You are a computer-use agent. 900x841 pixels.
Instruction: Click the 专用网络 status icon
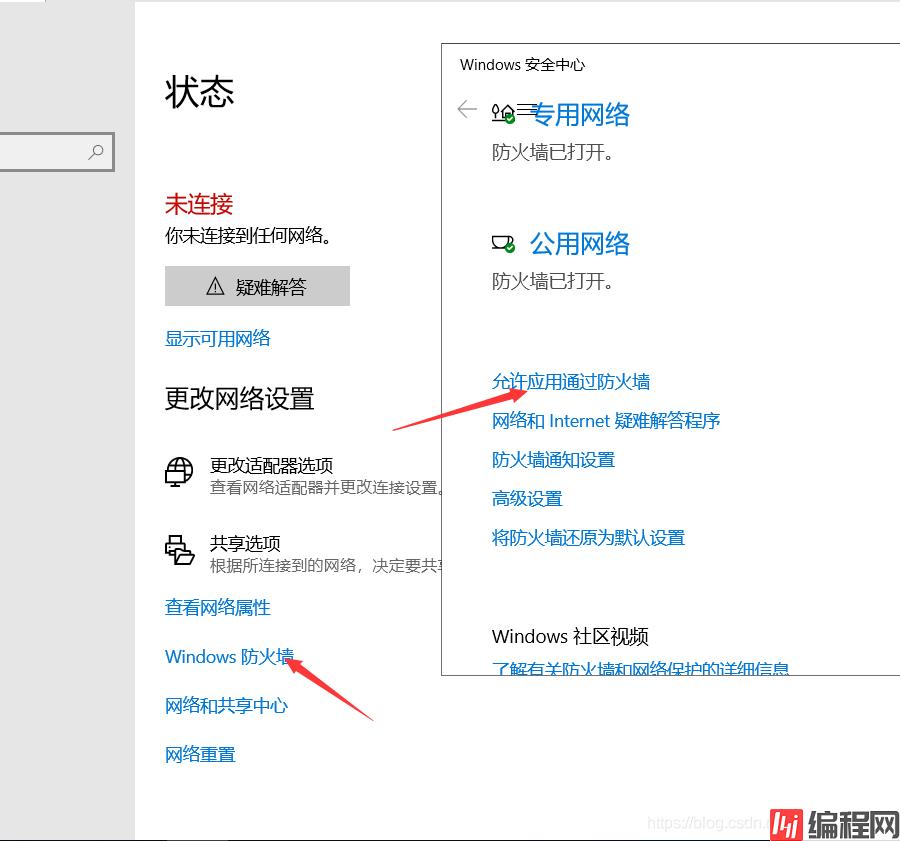504,114
